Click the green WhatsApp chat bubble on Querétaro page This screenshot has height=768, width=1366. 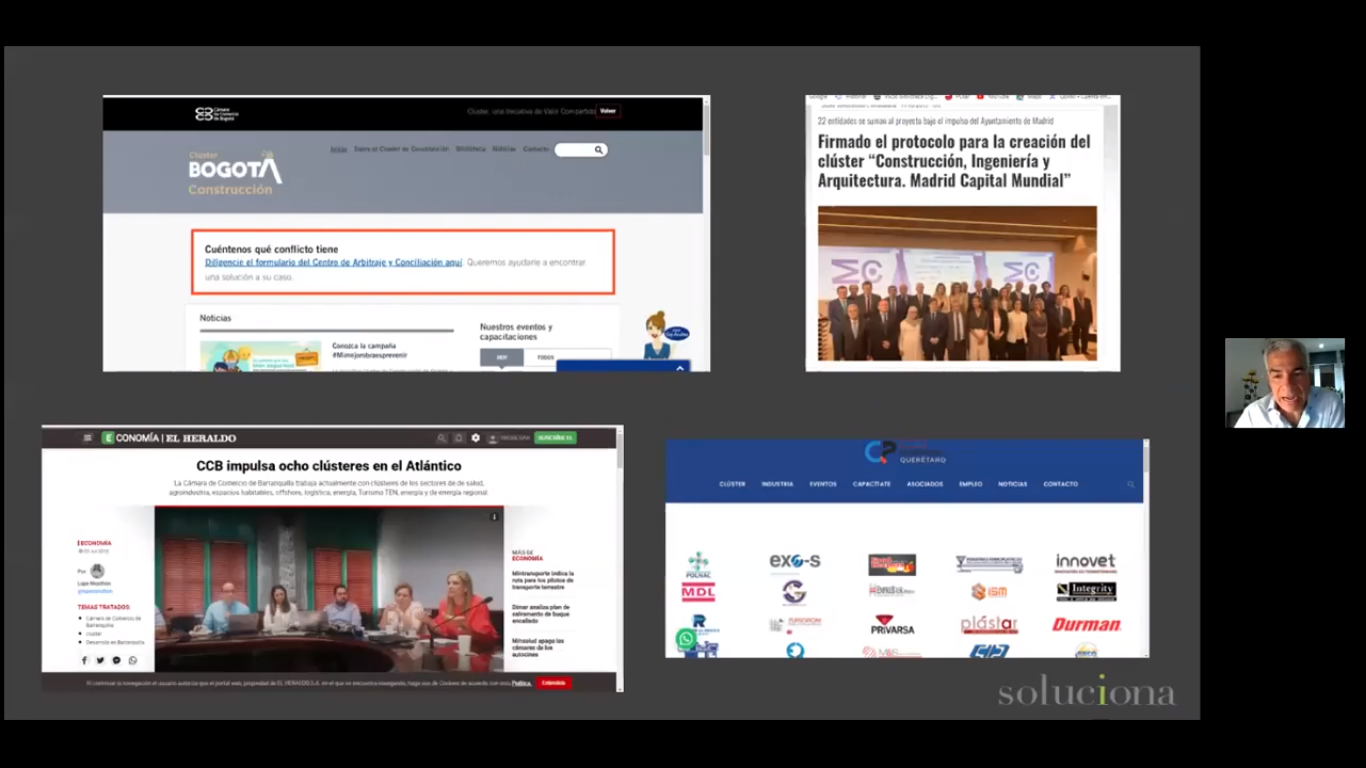pyautogui.click(x=686, y=639)
